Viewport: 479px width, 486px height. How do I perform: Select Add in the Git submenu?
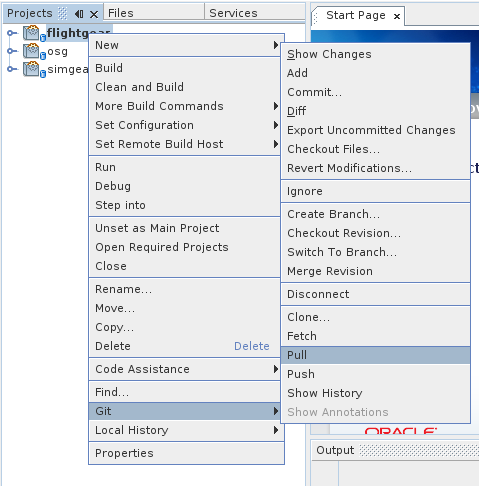tap(376, 73)
